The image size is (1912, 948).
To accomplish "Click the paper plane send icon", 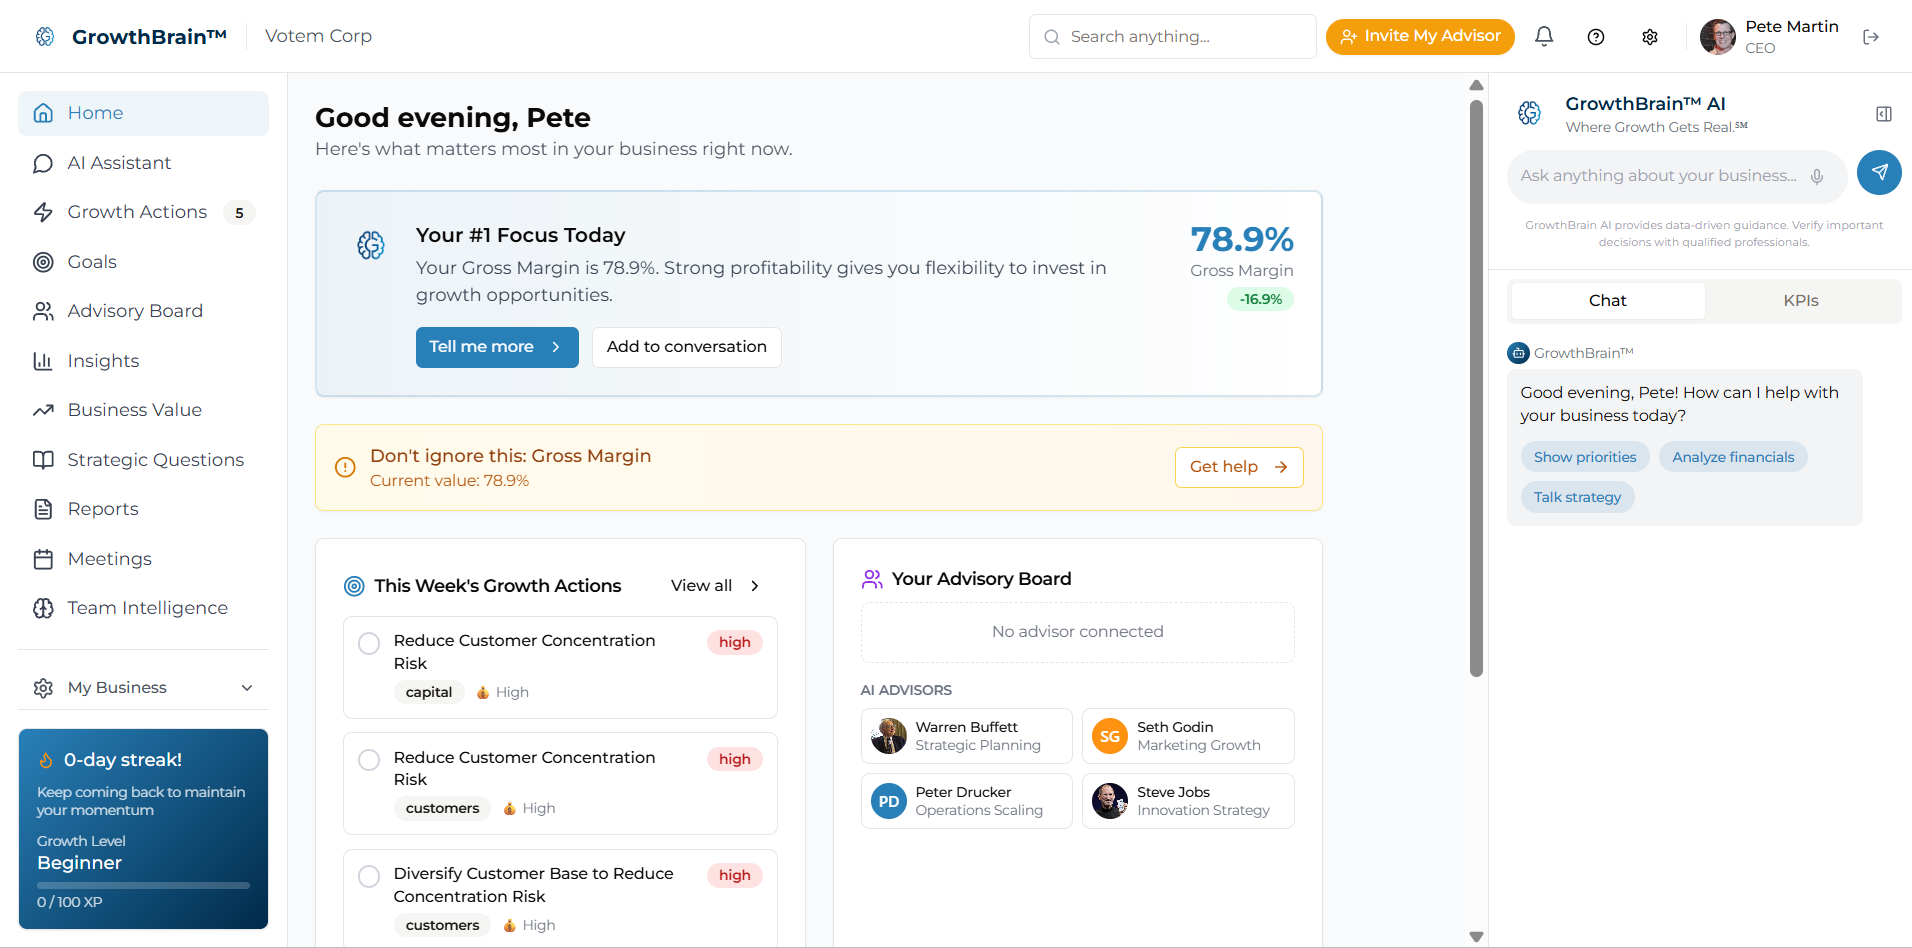I will 1879,173.
